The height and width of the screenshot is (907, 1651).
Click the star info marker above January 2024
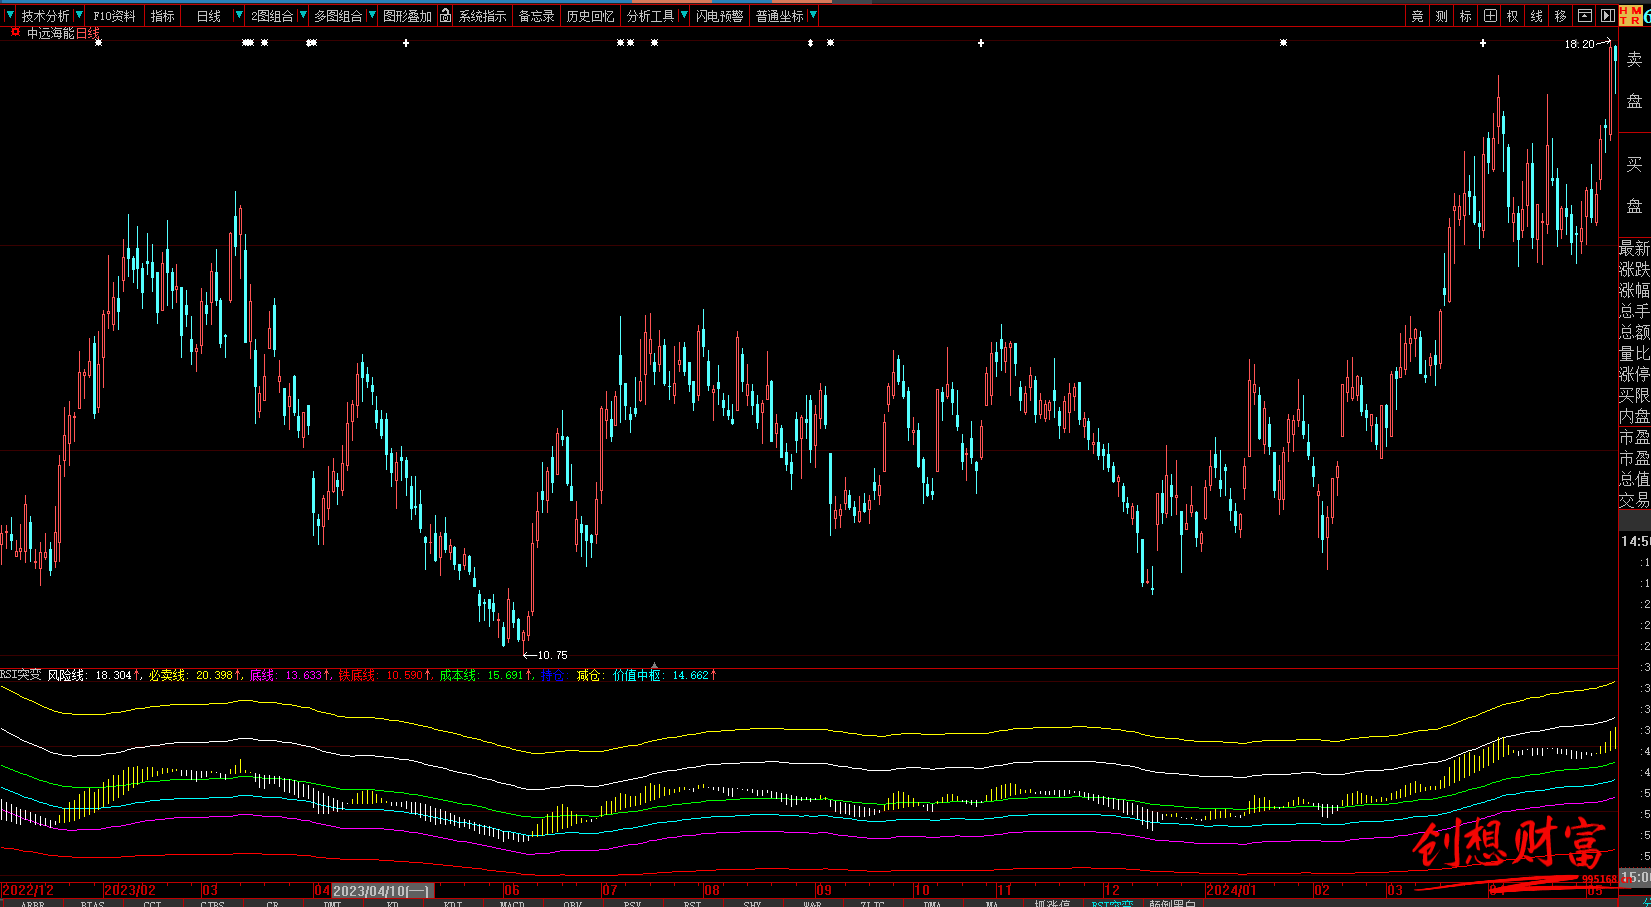1283,43
